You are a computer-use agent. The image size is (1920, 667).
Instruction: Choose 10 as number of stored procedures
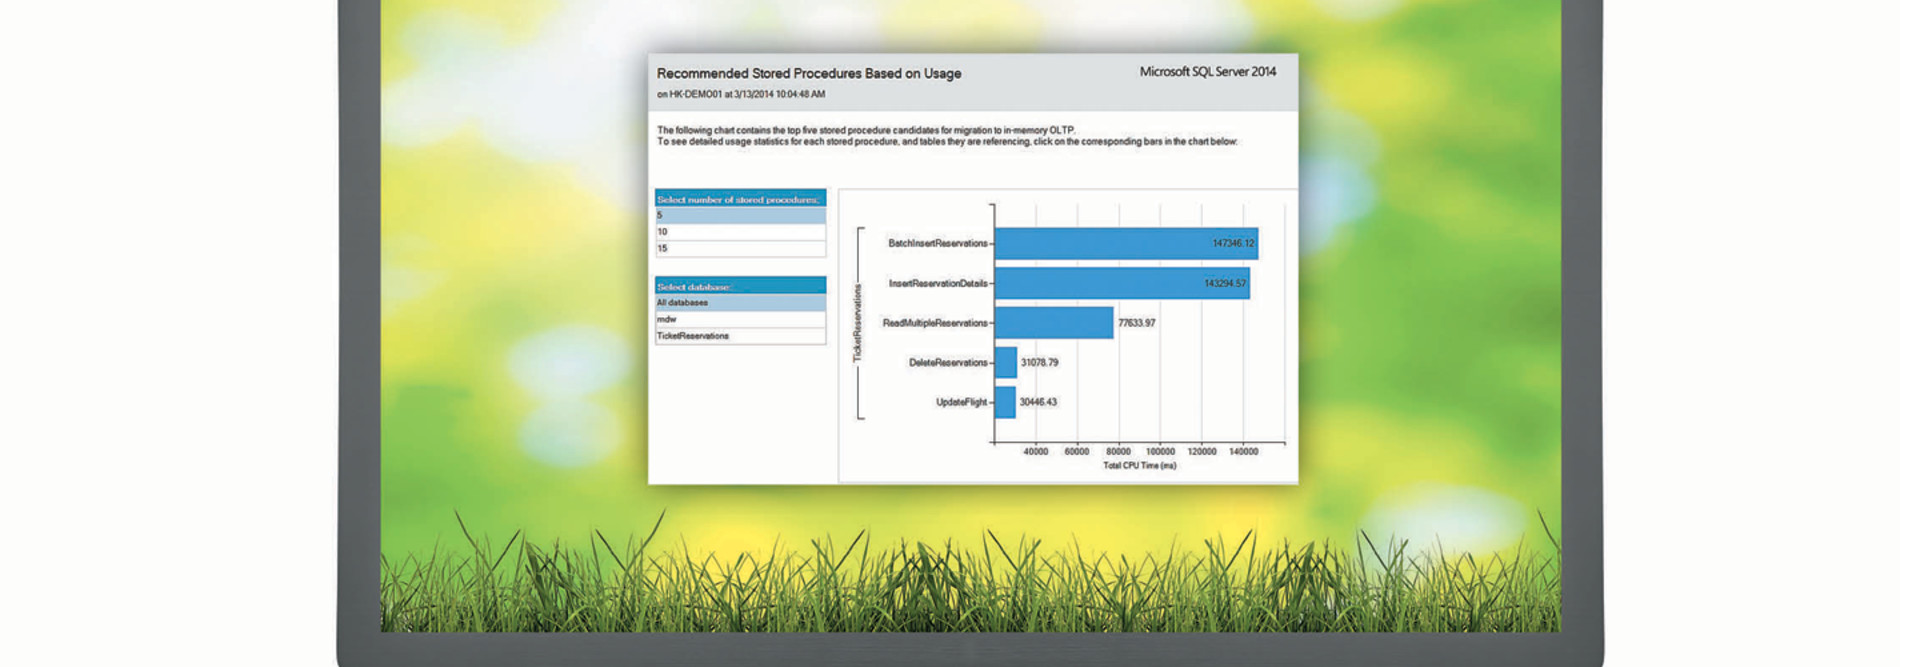tap(740, 232)
